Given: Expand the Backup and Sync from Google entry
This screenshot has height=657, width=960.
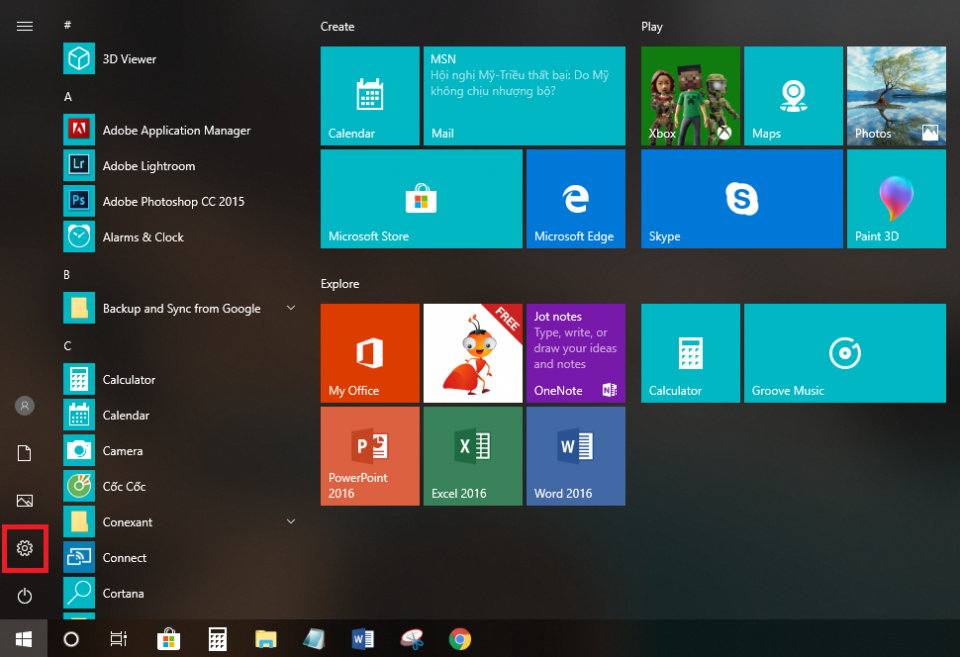Looking at the screenshot, I should pyautogui.click(x=290, y=308).
